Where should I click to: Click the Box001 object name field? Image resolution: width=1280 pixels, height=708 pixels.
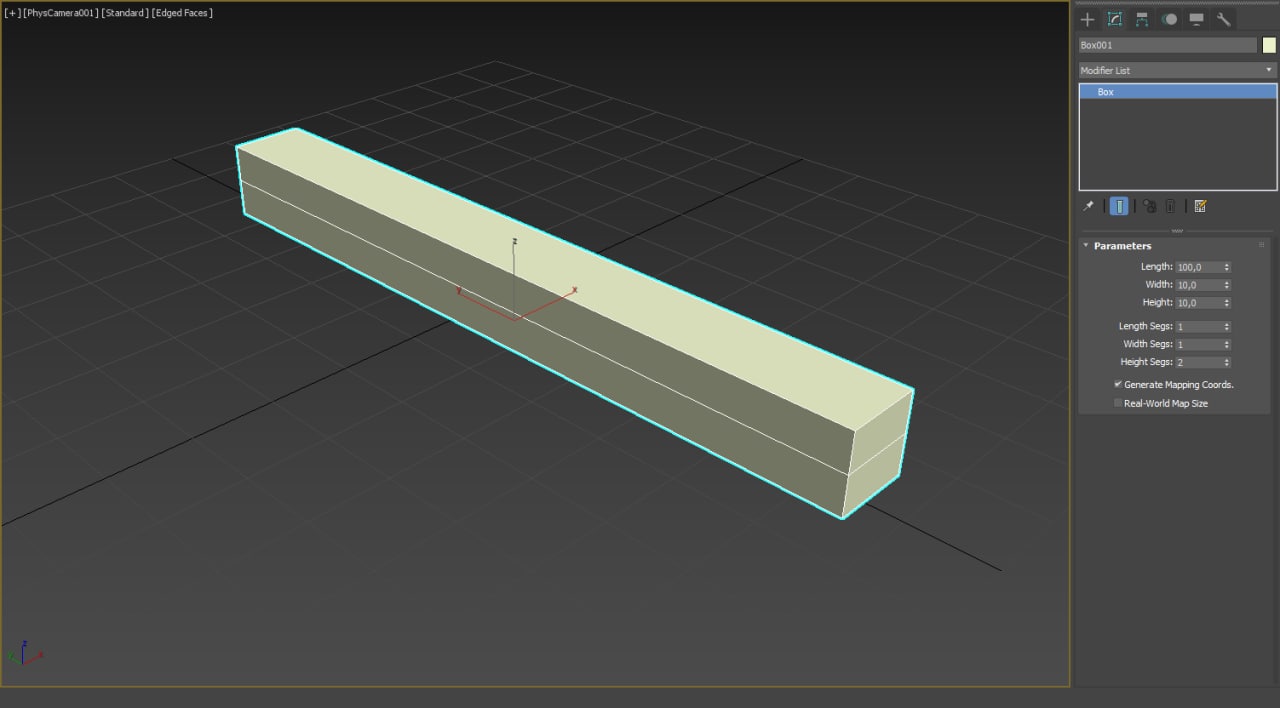[x=1167, y=45]
